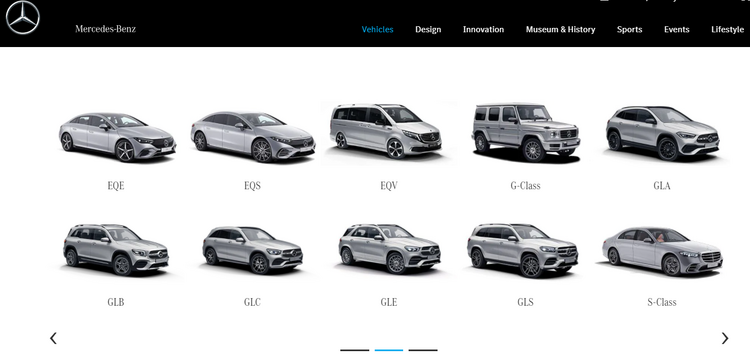Click the GLC model label

(x=252, y=302)
